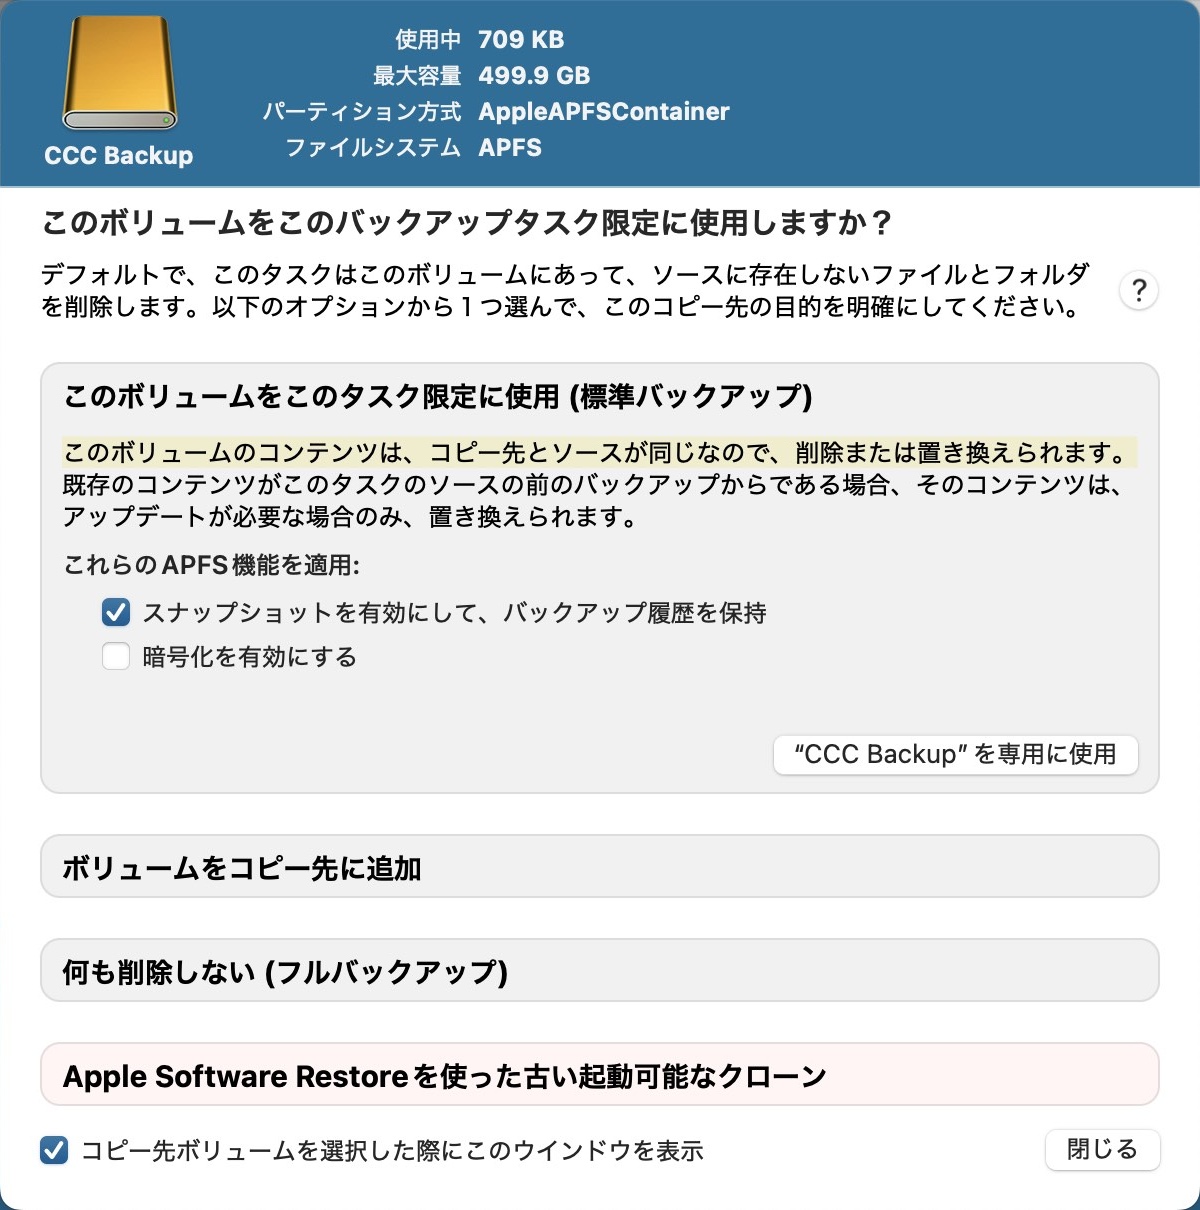Click the ファイルシステム label
This screenshot has height=1210, width=1200.
coord(373,148)
